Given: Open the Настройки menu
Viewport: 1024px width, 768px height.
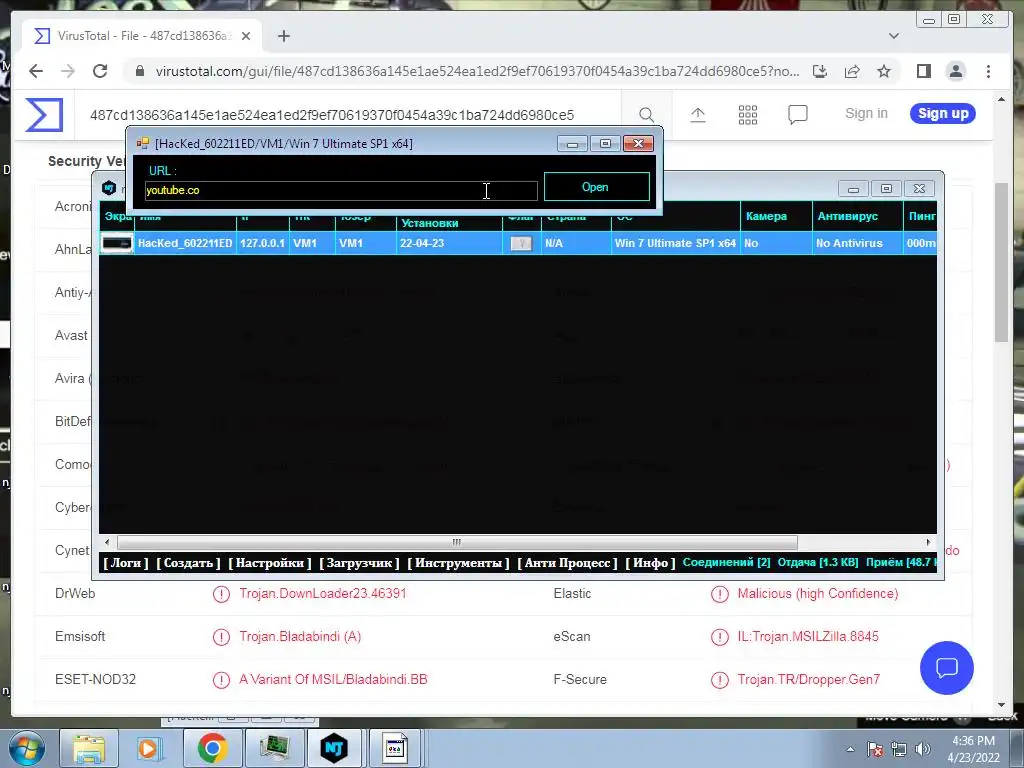Looking at the screenshot, I should [270, 563].
